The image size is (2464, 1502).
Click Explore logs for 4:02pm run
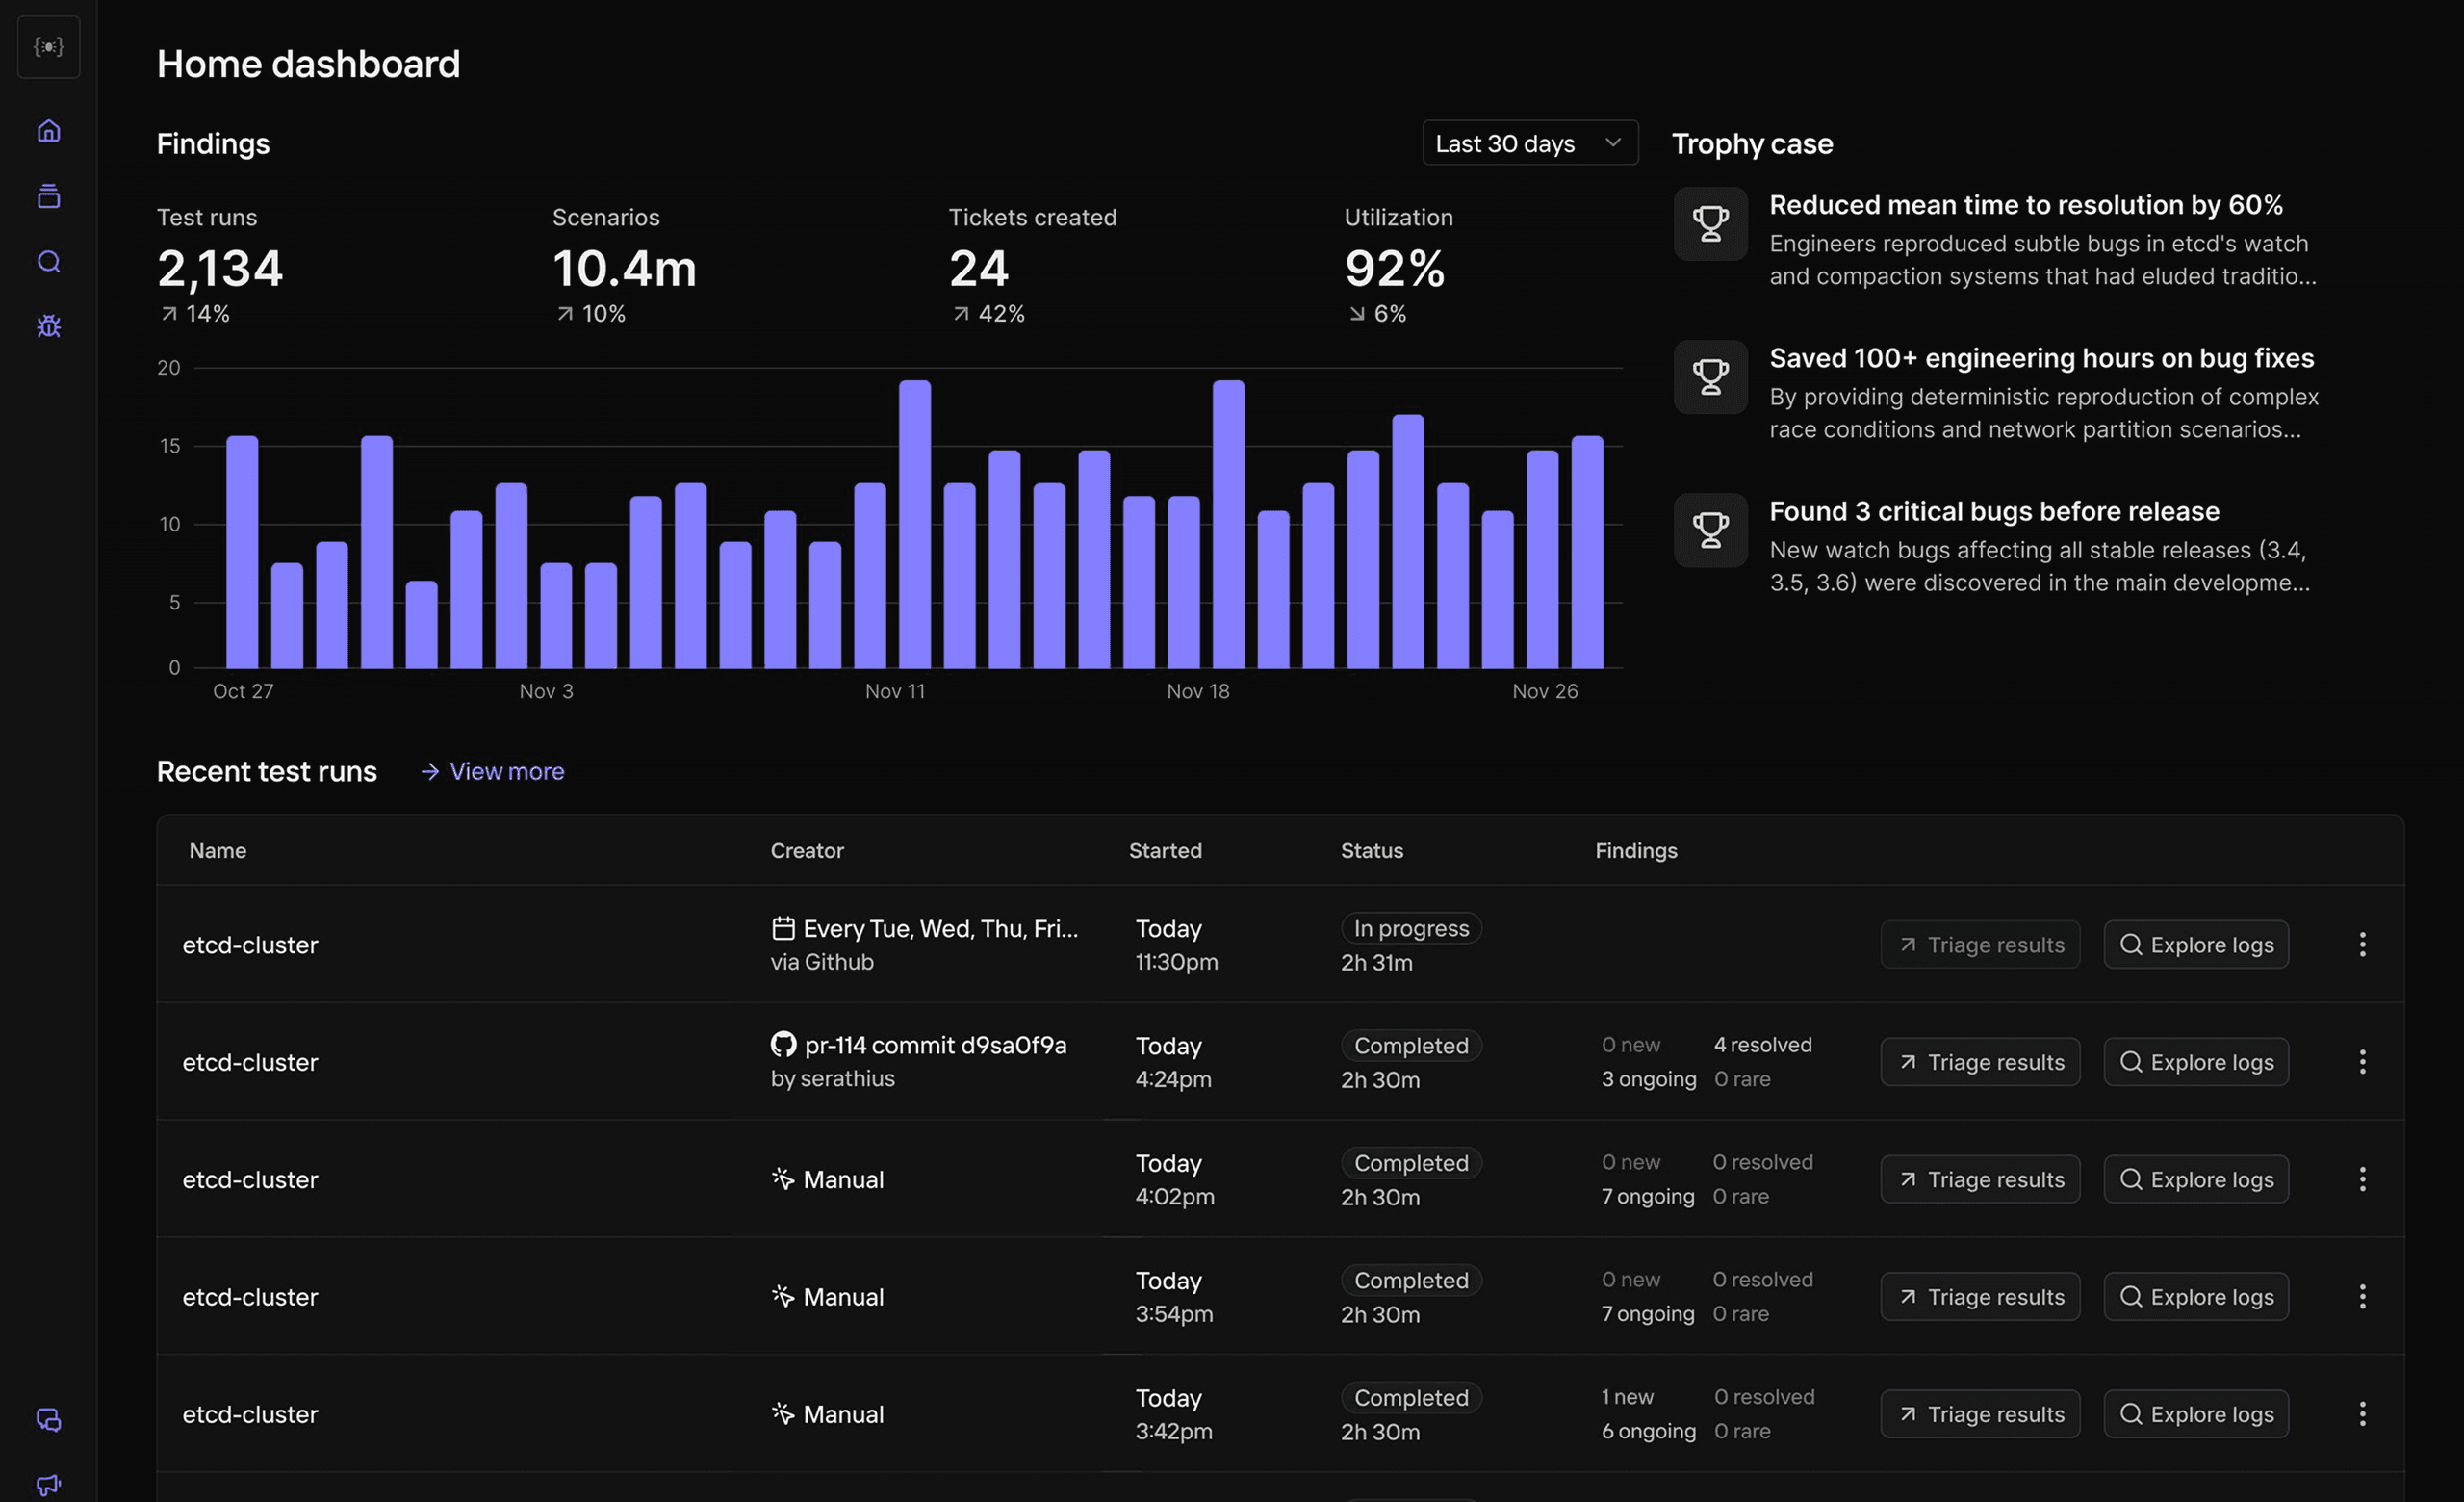click(2196, 1179)
